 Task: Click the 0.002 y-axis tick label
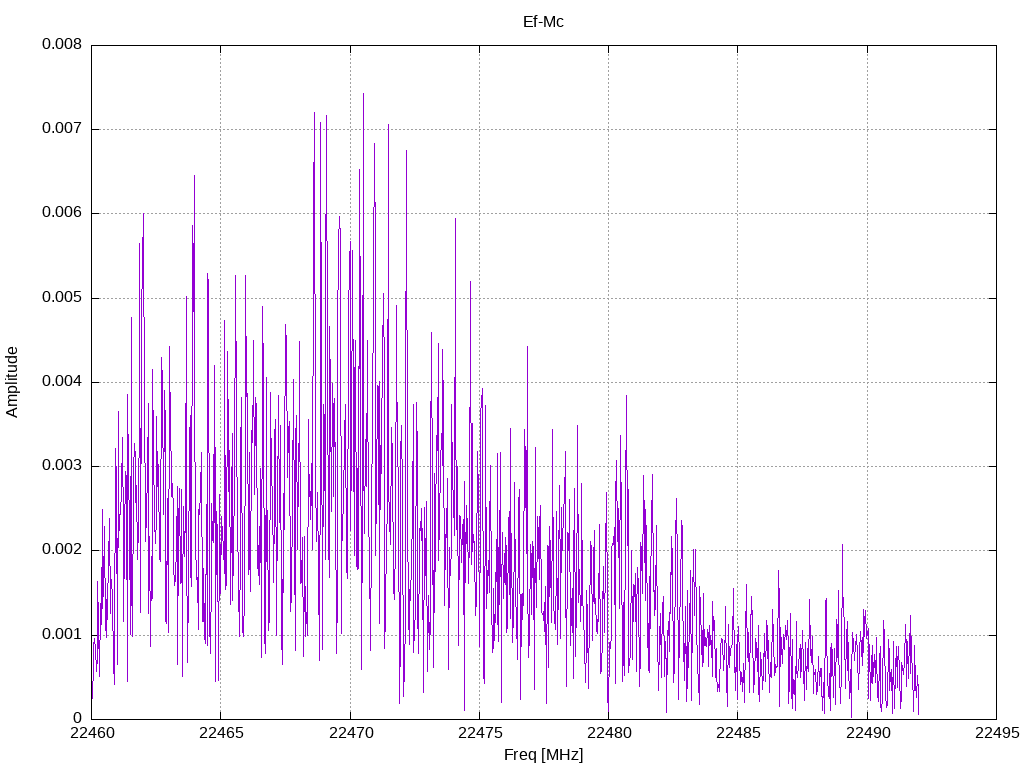point(62,550)
